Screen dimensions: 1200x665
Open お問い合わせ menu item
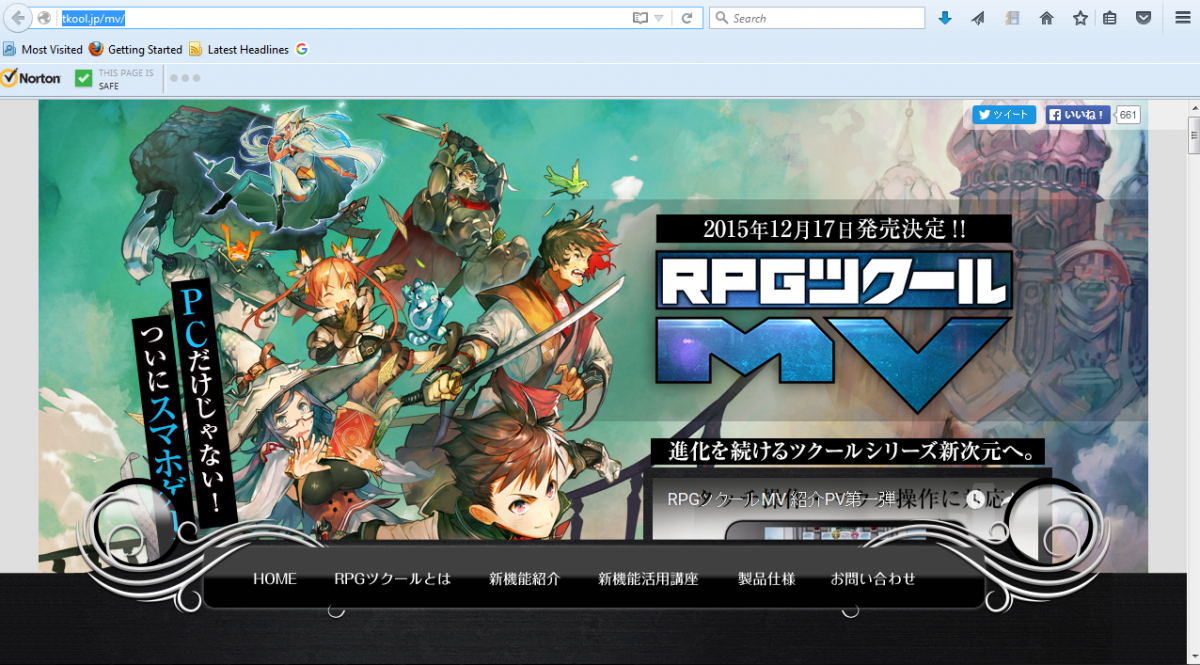pos(873,579)
